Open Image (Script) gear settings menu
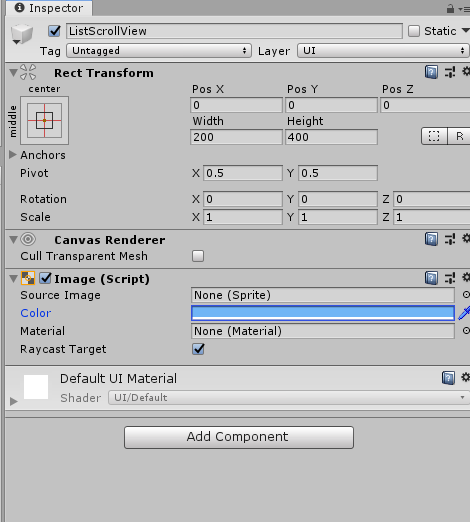 tap(466, 277)
